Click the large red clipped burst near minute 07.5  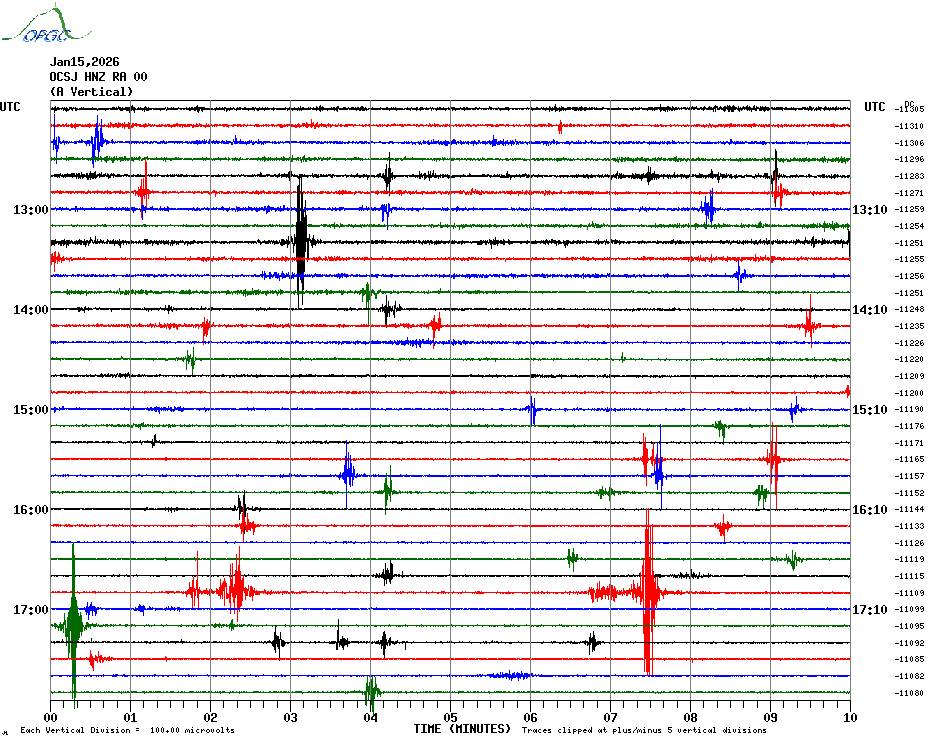pos(648,592)
